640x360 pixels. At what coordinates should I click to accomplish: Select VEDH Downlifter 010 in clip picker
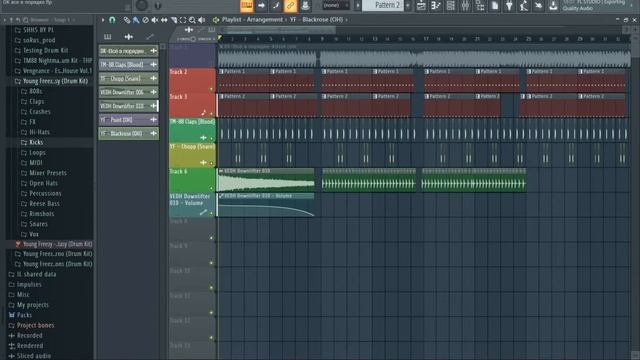[x=128, y=106]
